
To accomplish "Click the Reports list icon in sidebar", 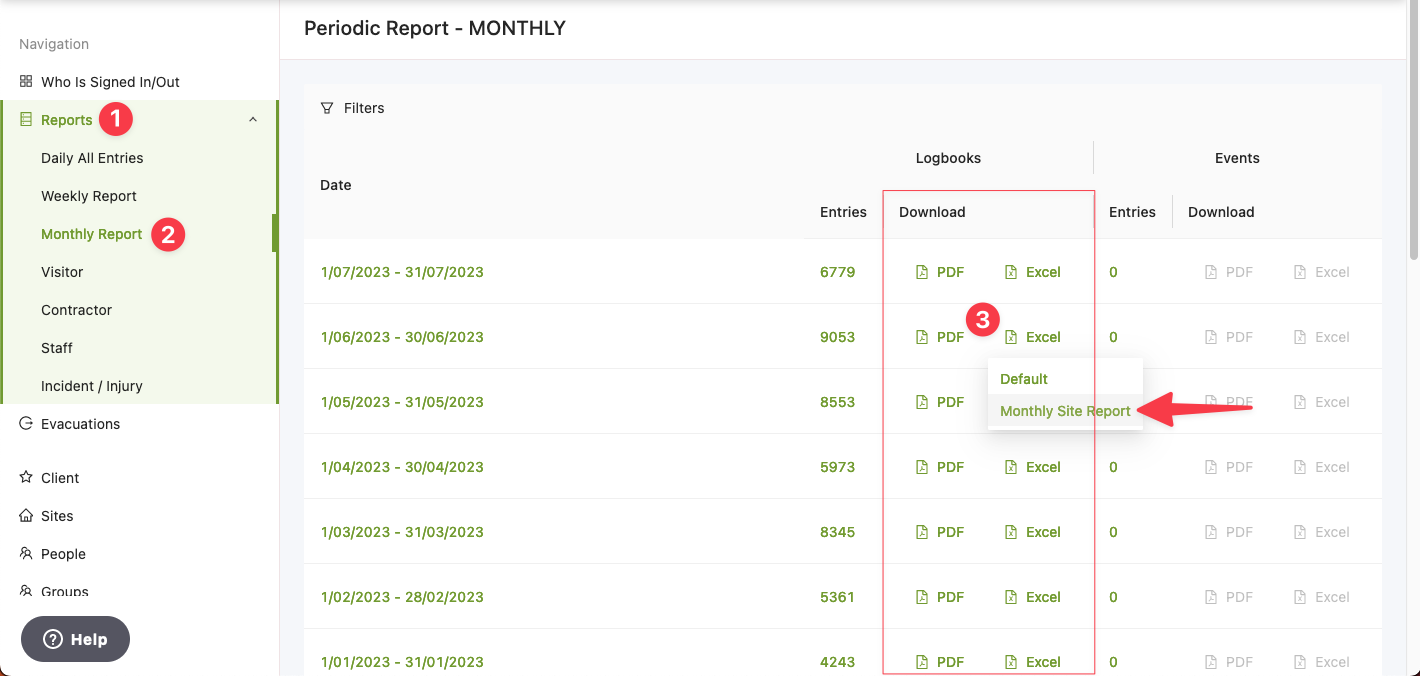I will pyautogui.click(x=26, y=120).
